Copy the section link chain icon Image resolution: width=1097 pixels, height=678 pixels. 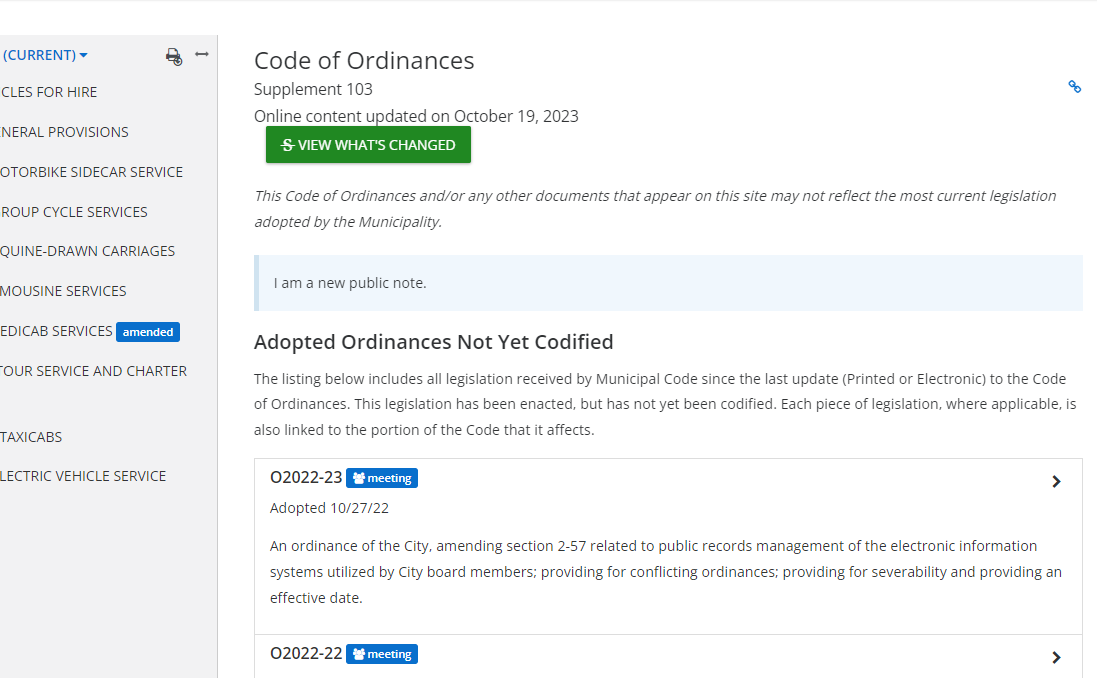point(1075,87)
